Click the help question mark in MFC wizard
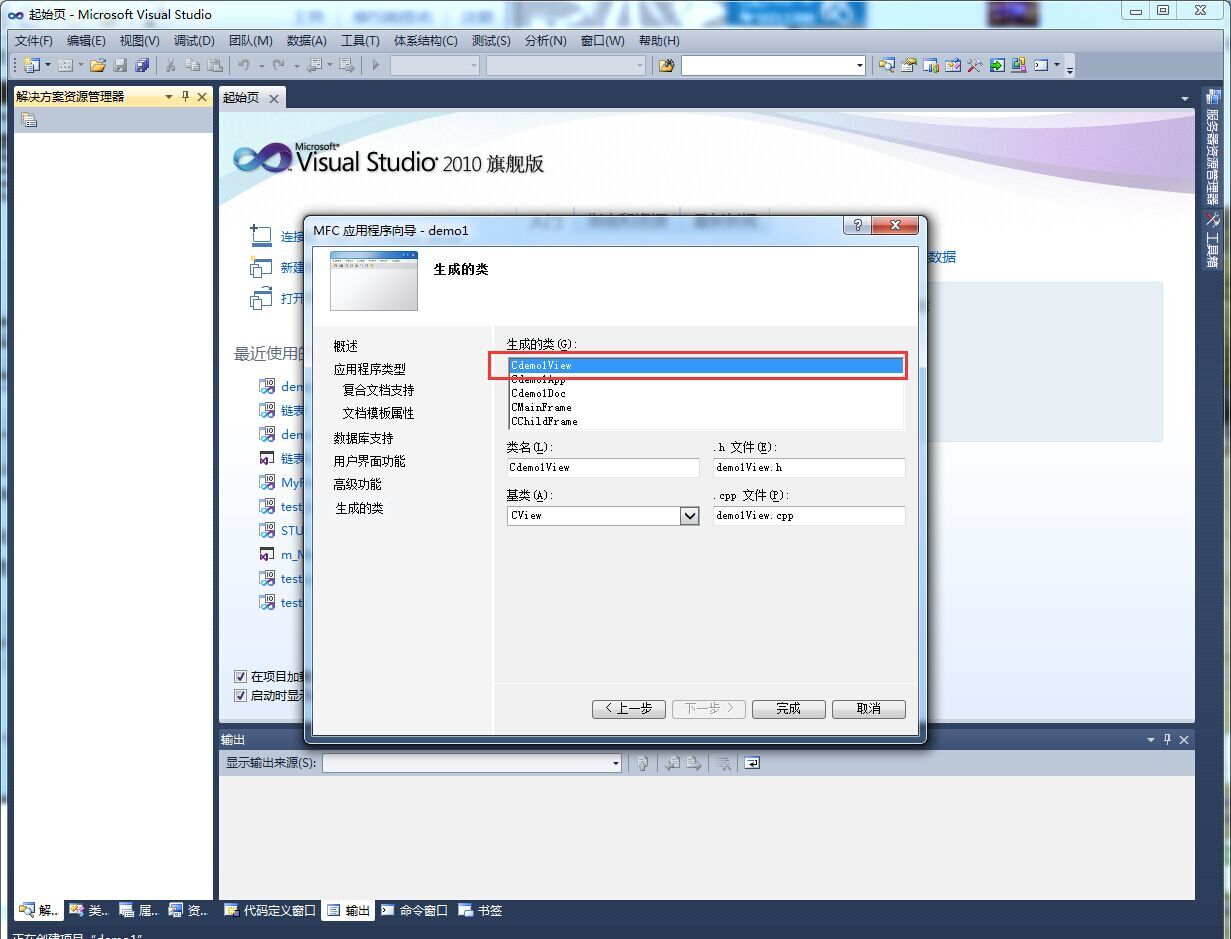This screenshot has width=1231, height=939. 857,225
